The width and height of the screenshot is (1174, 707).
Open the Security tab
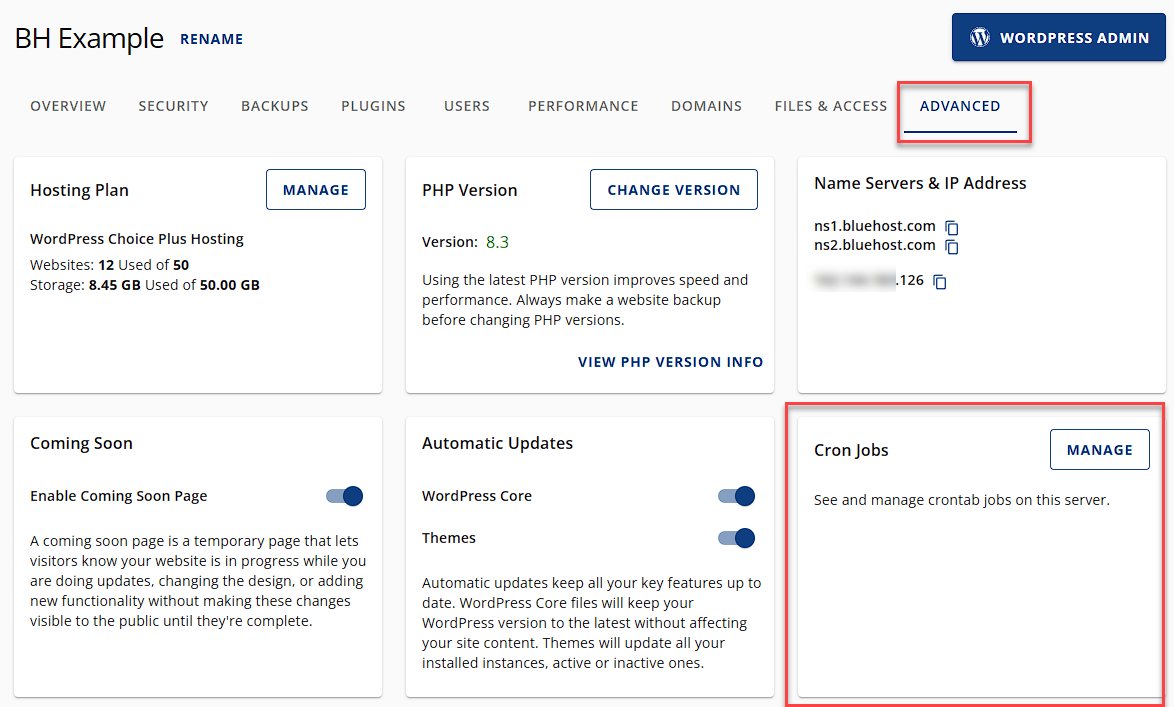173,105
